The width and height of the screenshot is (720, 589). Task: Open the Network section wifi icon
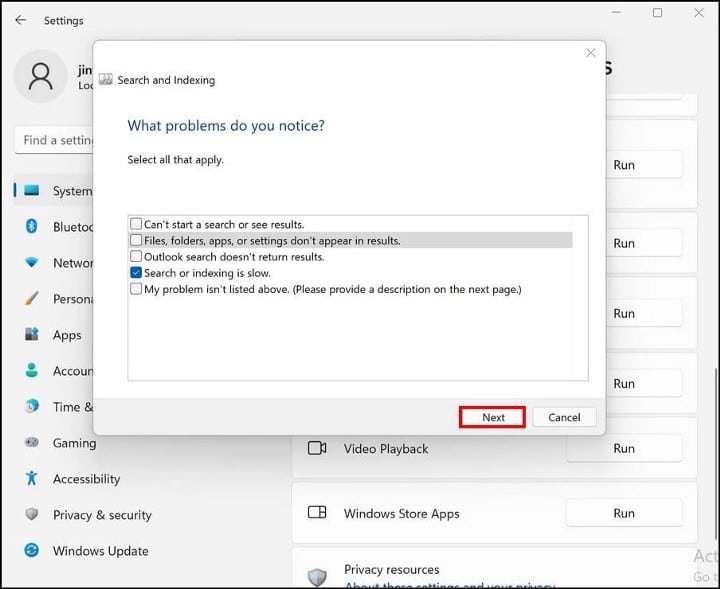32,262
